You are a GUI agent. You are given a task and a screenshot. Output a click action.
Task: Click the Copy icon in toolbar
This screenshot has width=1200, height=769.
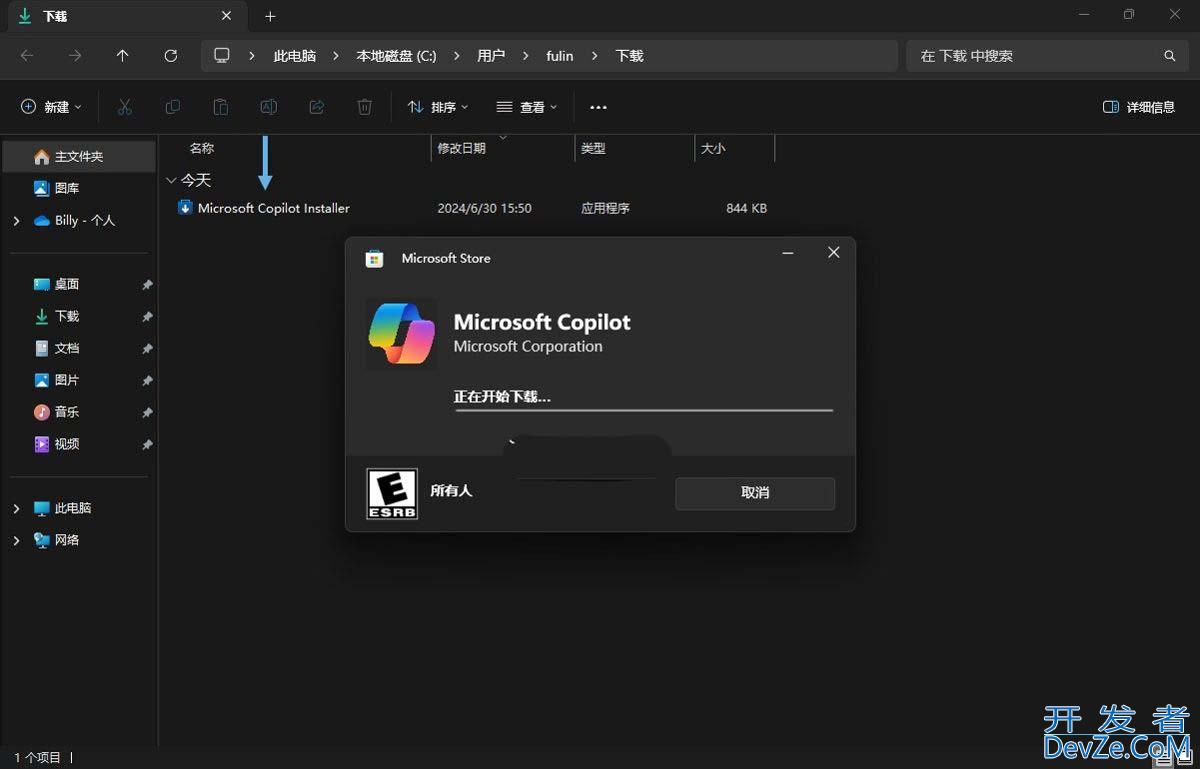173,107
